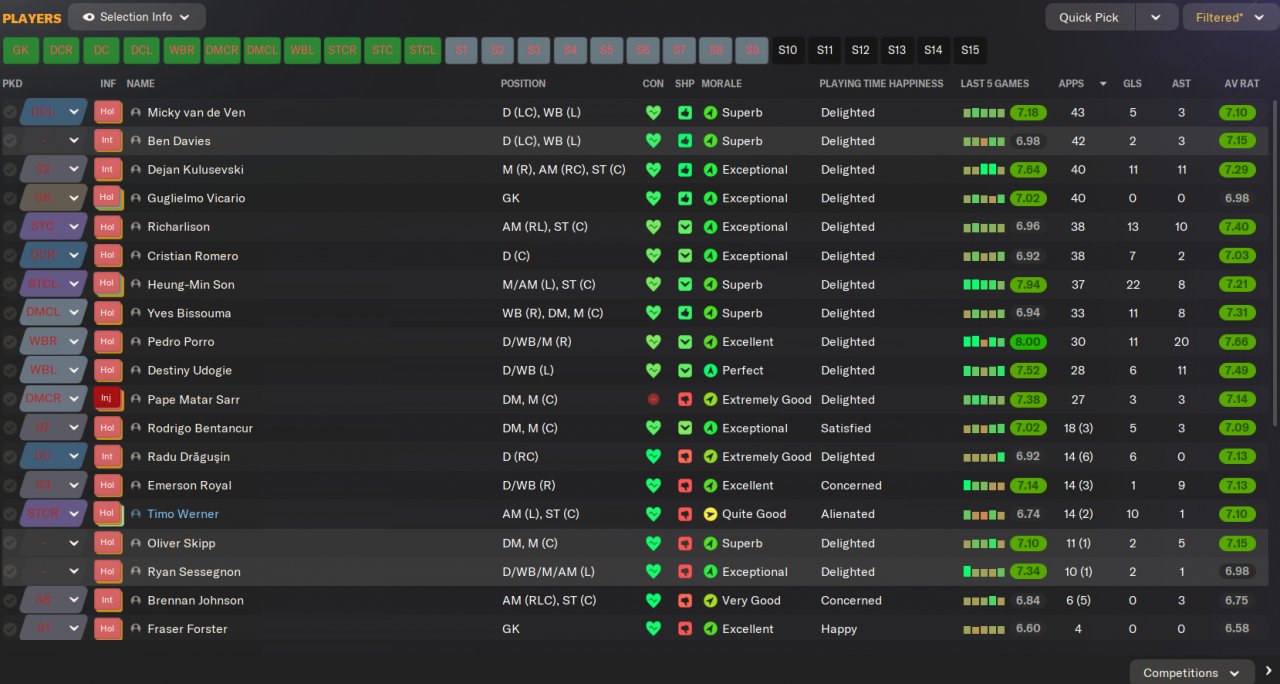This screenshot has height=684, width=1280.
Task: Click match sharpness icon for Ben Davies
Action: tap(684, 141)
